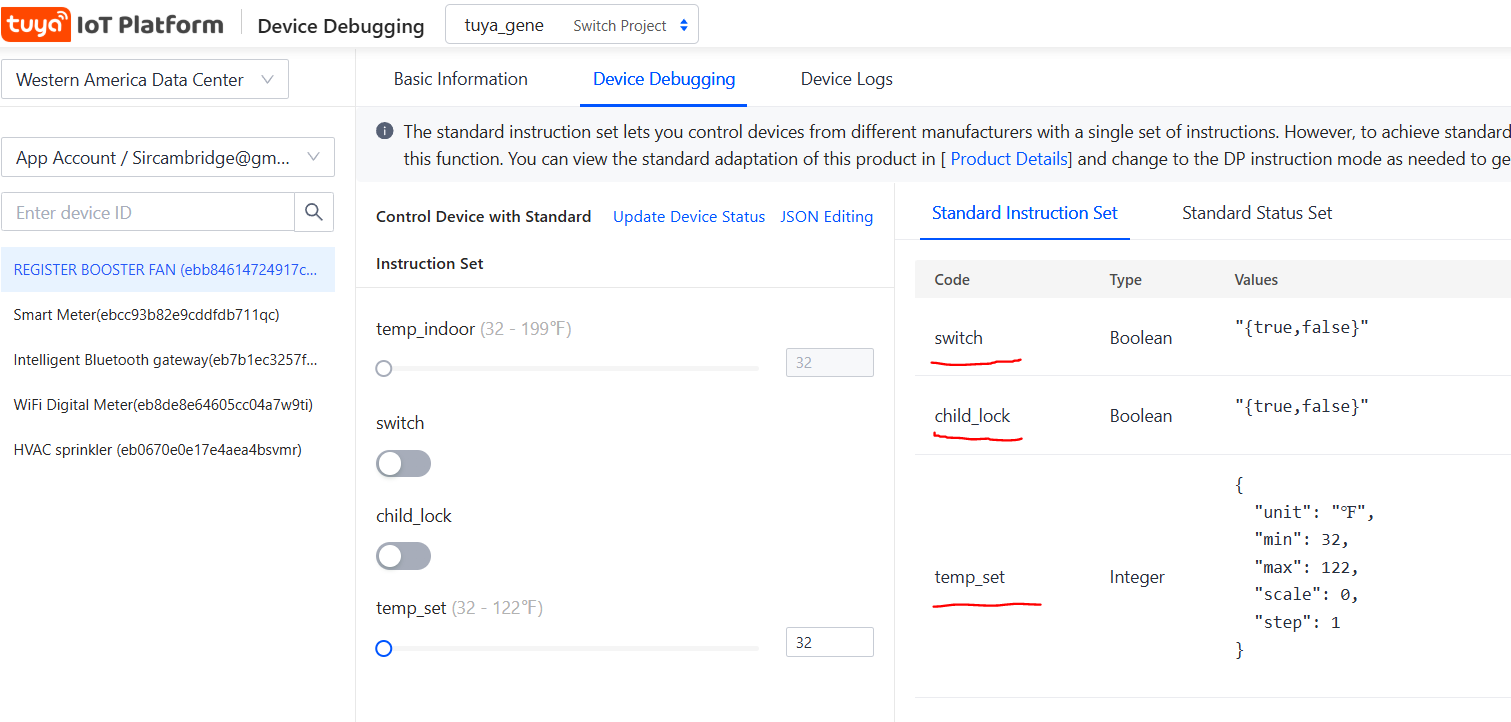Expand the Western America Data Center dropdown
The image size is (1511, 722).
pos(145,80)
